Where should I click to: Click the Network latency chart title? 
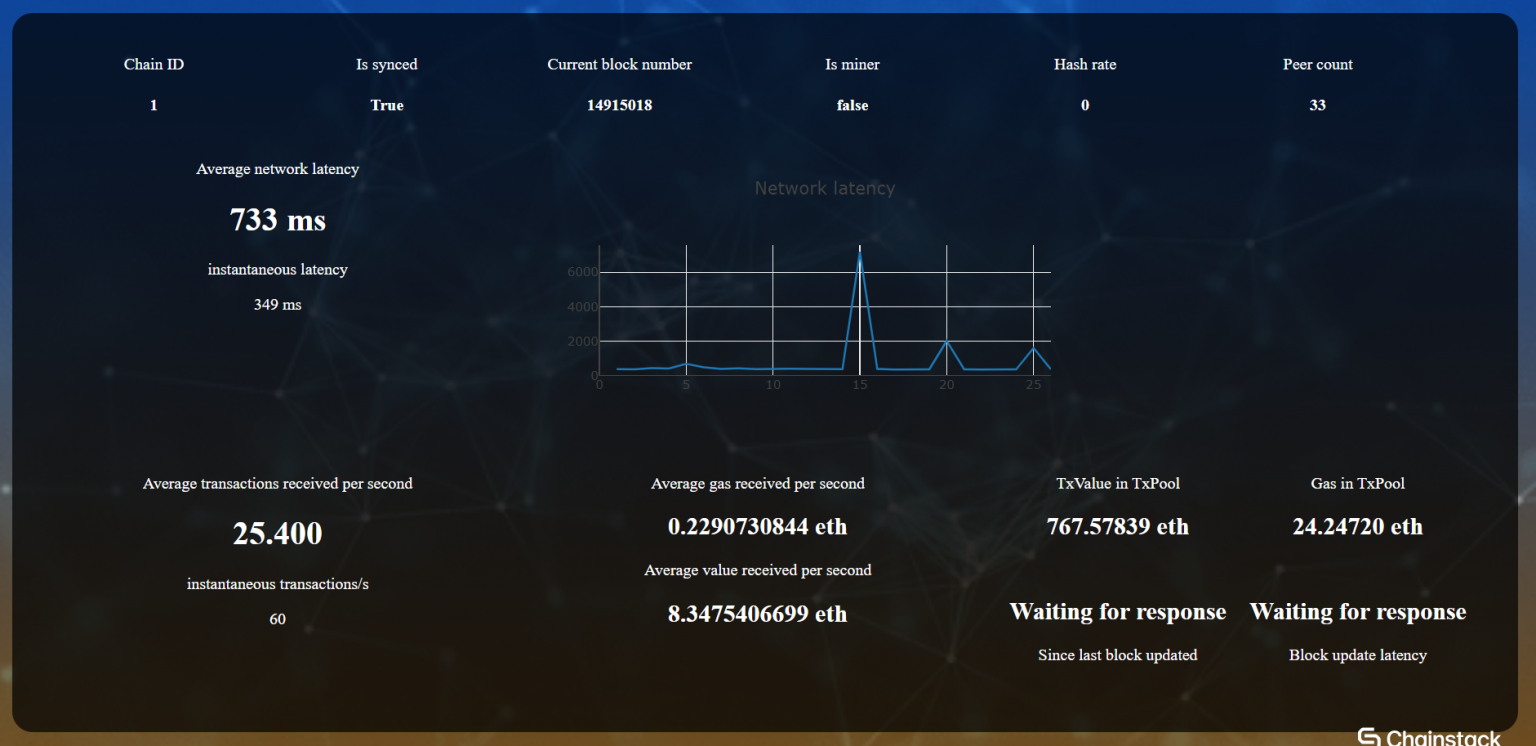coord(825,188)
